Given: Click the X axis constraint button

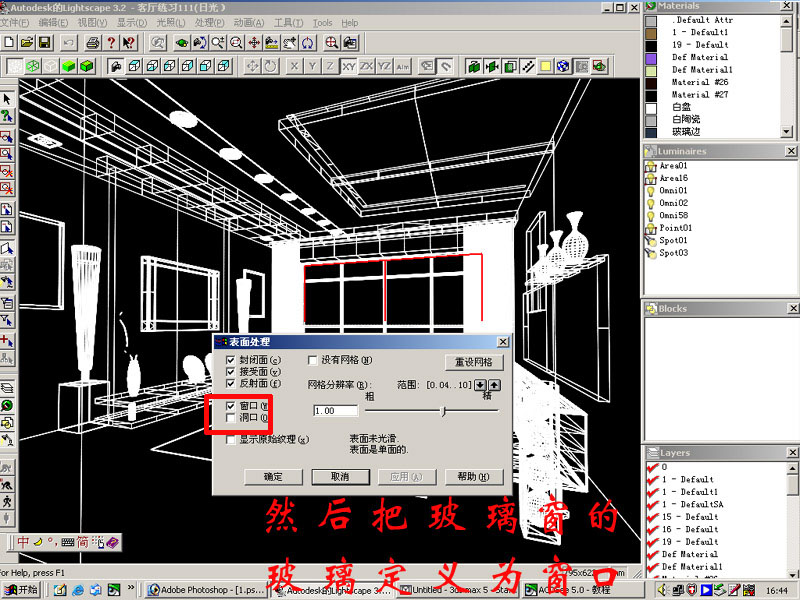Looking at the screenshot, I should (x=294, y=66).
